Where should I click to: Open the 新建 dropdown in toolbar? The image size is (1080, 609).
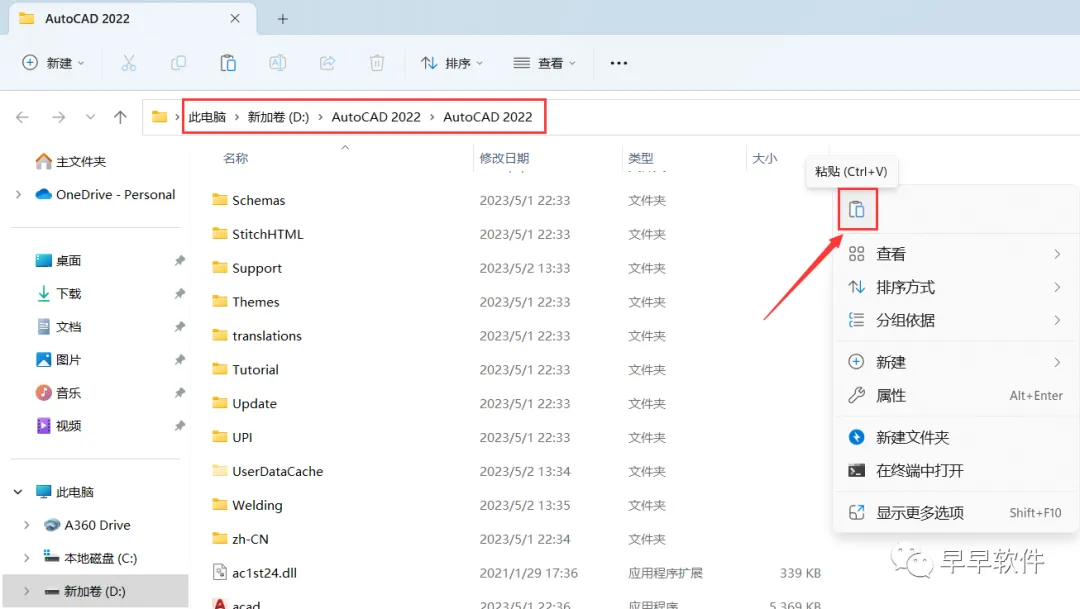pos(54,63)
